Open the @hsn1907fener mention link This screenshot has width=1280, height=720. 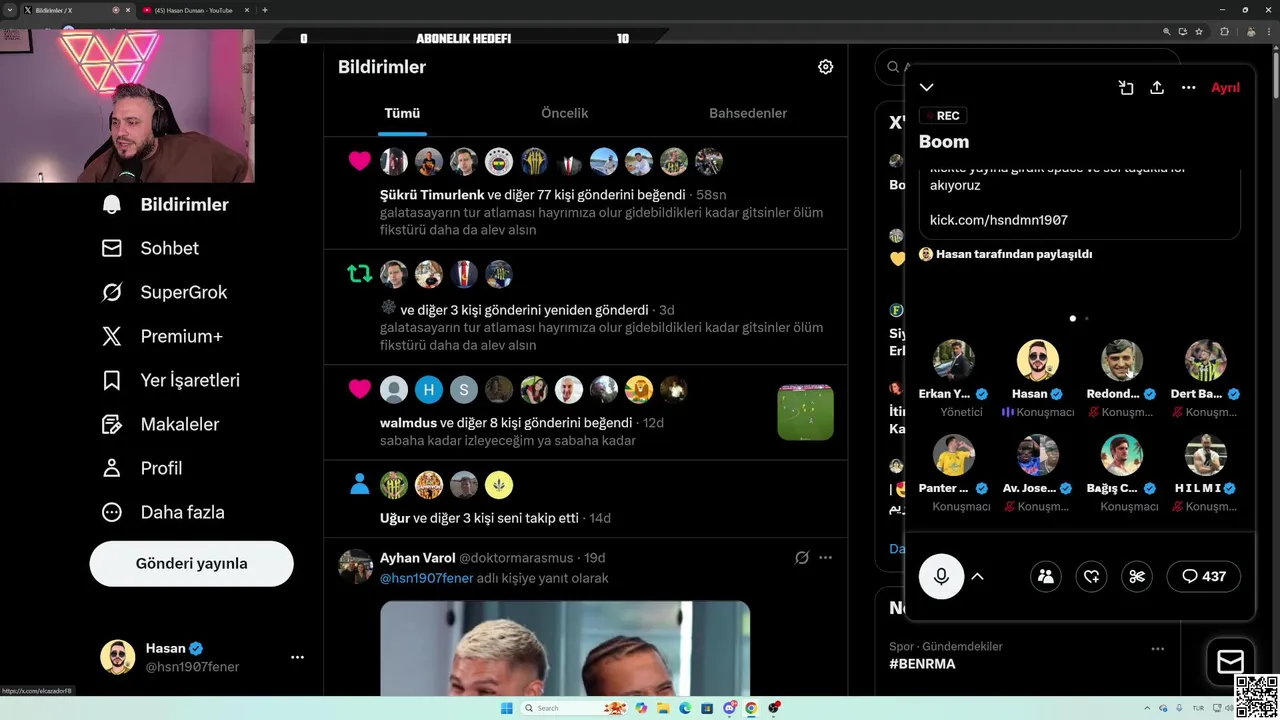(426, 578)
